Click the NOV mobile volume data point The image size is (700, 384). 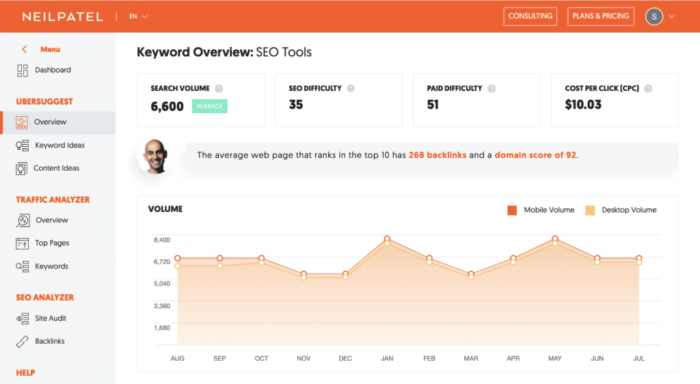pyautogui.click(x=304, y=274)
